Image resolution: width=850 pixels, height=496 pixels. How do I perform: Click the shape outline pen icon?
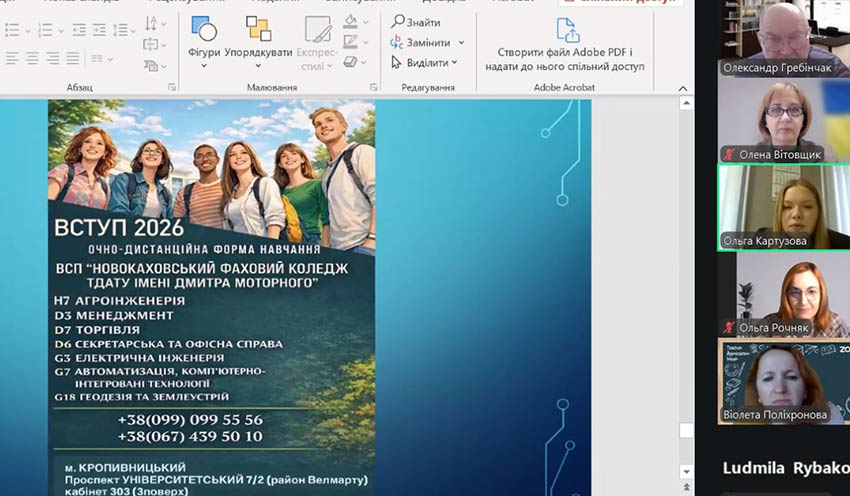tap(350, 41)
